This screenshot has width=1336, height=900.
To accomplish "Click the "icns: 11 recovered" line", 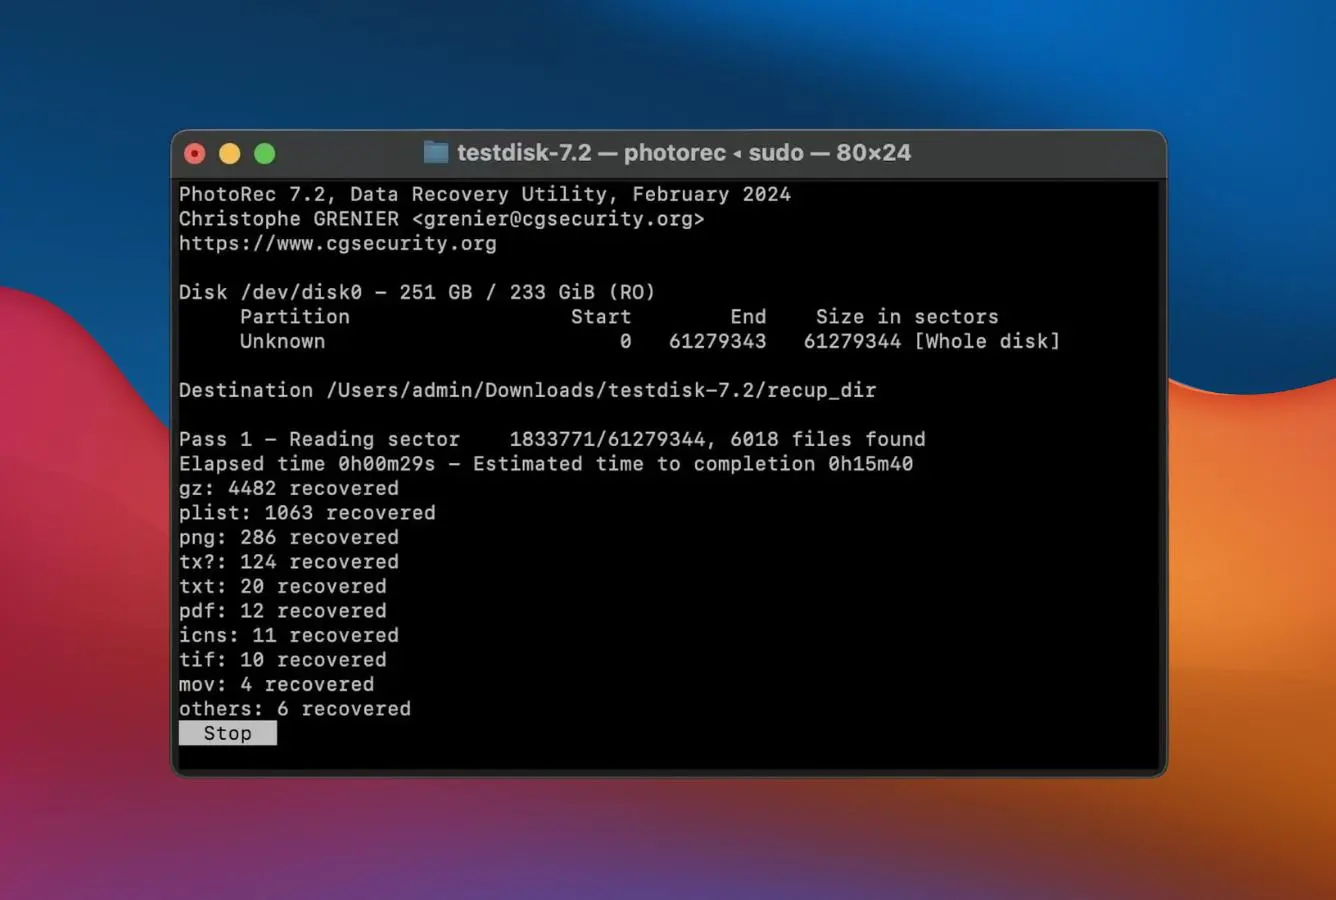I will 289,635.
